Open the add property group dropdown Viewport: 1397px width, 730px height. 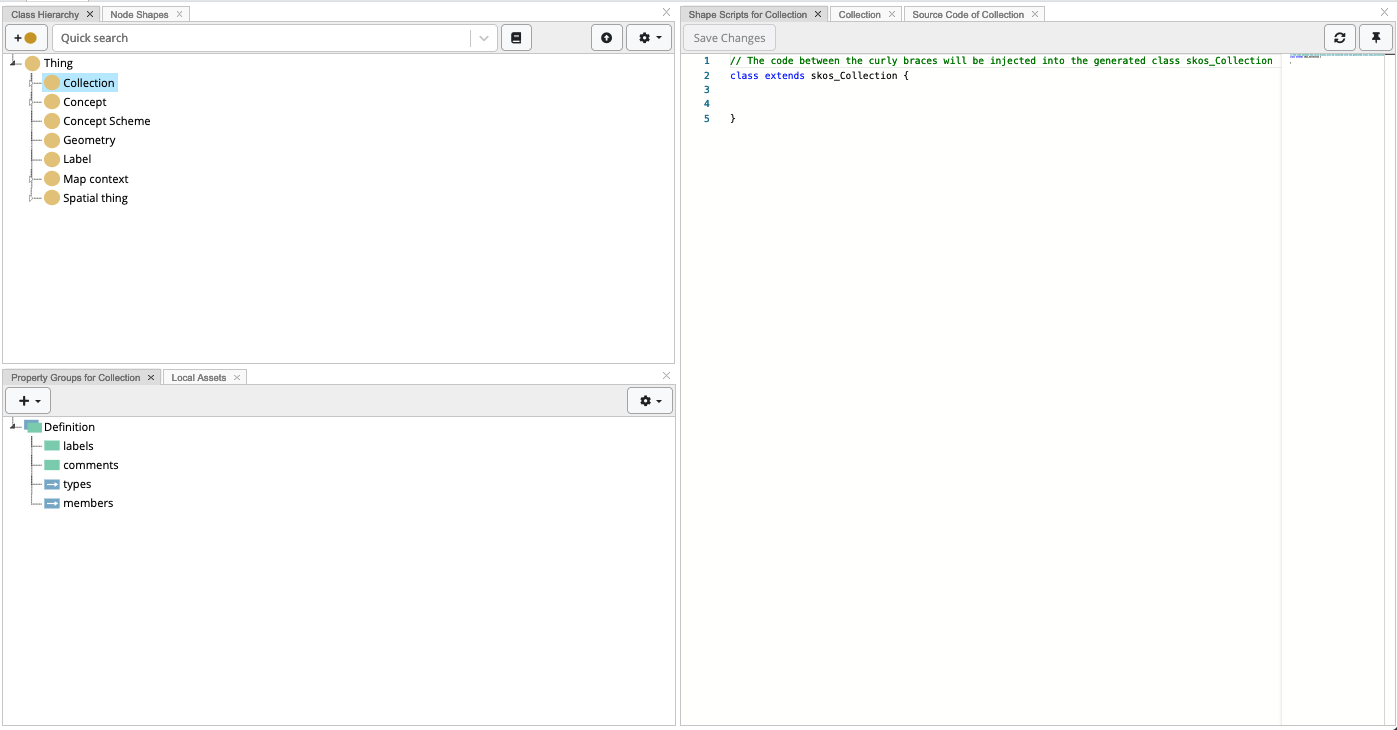[x=27, y=400]
